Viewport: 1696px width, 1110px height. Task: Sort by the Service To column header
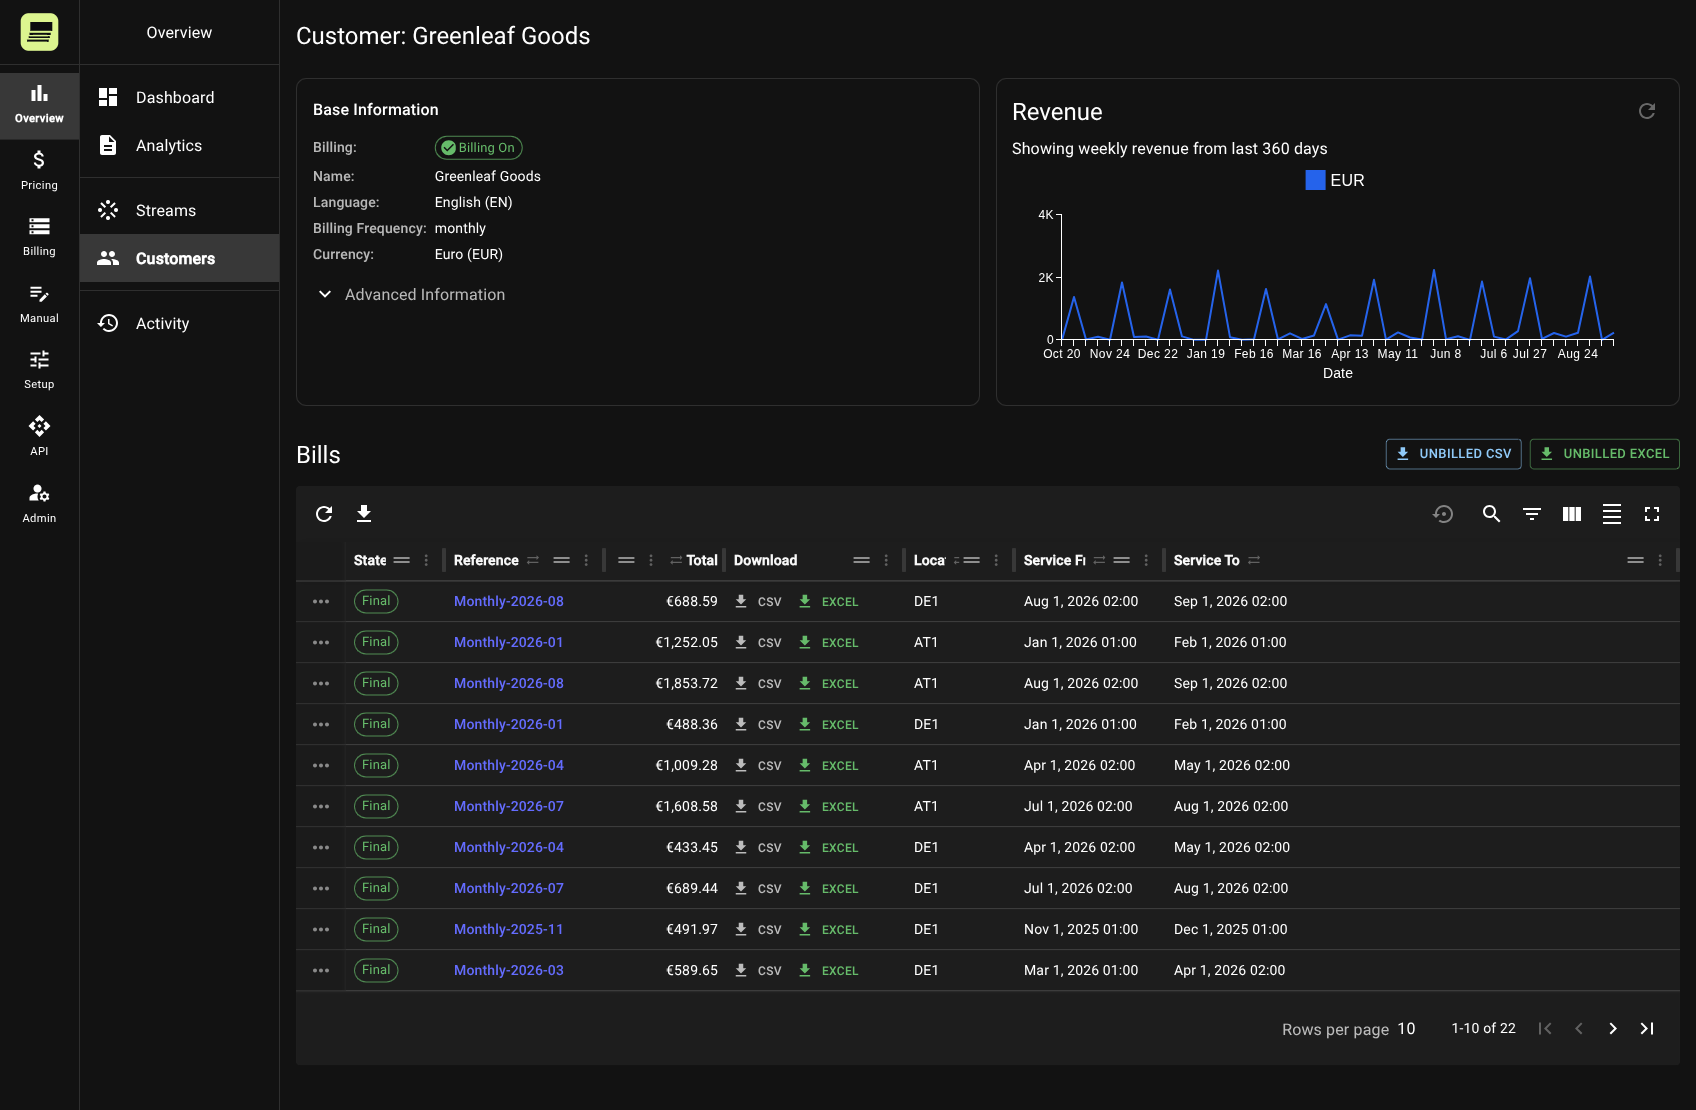(x=1206, y=560)
